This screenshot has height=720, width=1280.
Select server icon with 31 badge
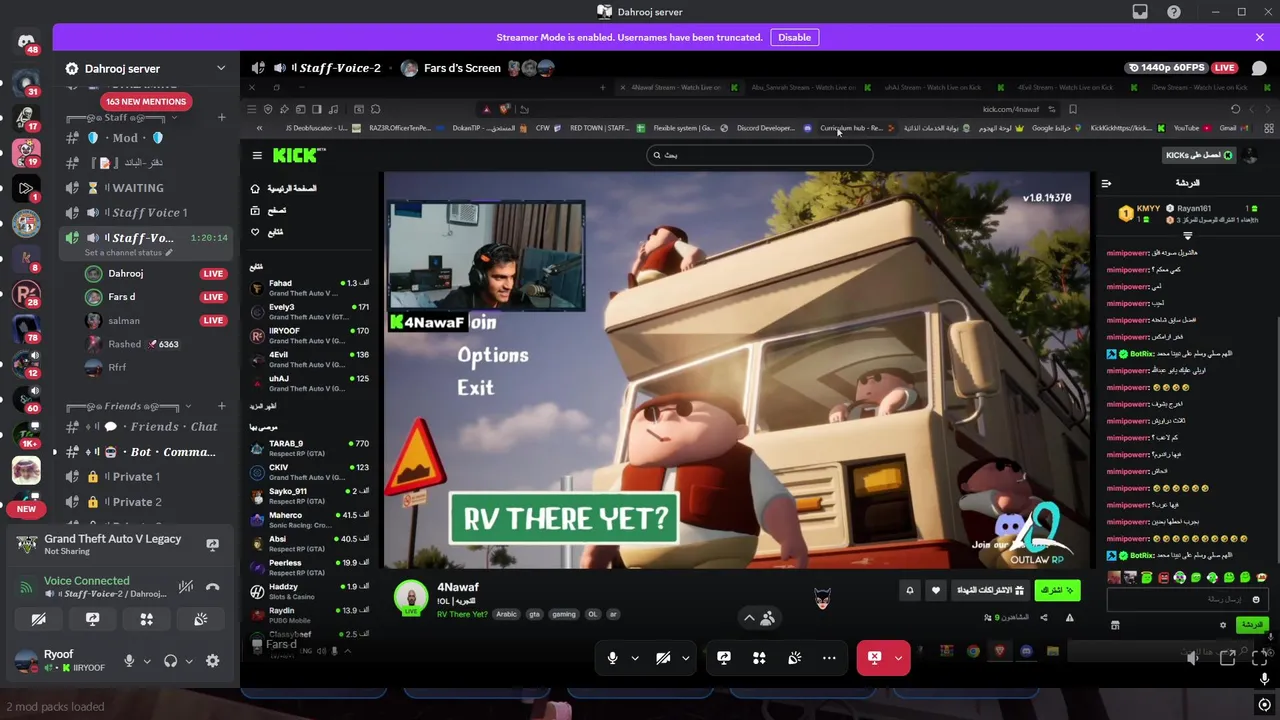click(x=26, y=82)
